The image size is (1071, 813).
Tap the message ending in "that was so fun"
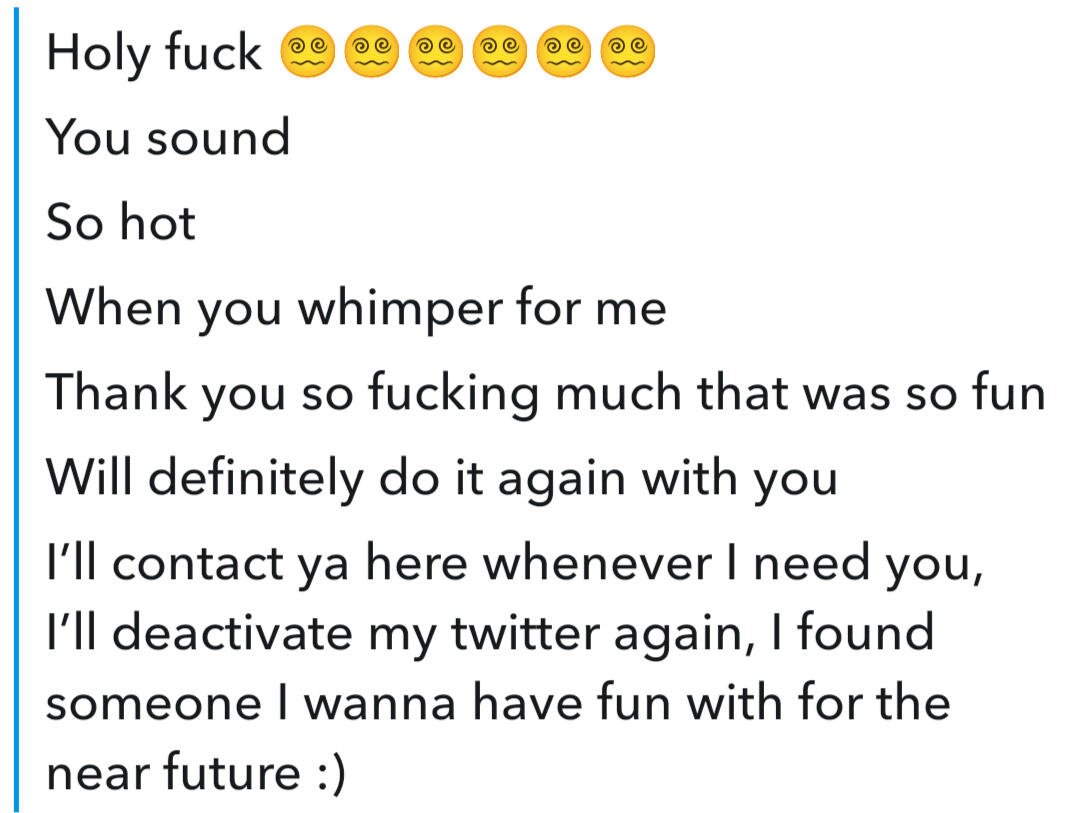tap(545, 394)
